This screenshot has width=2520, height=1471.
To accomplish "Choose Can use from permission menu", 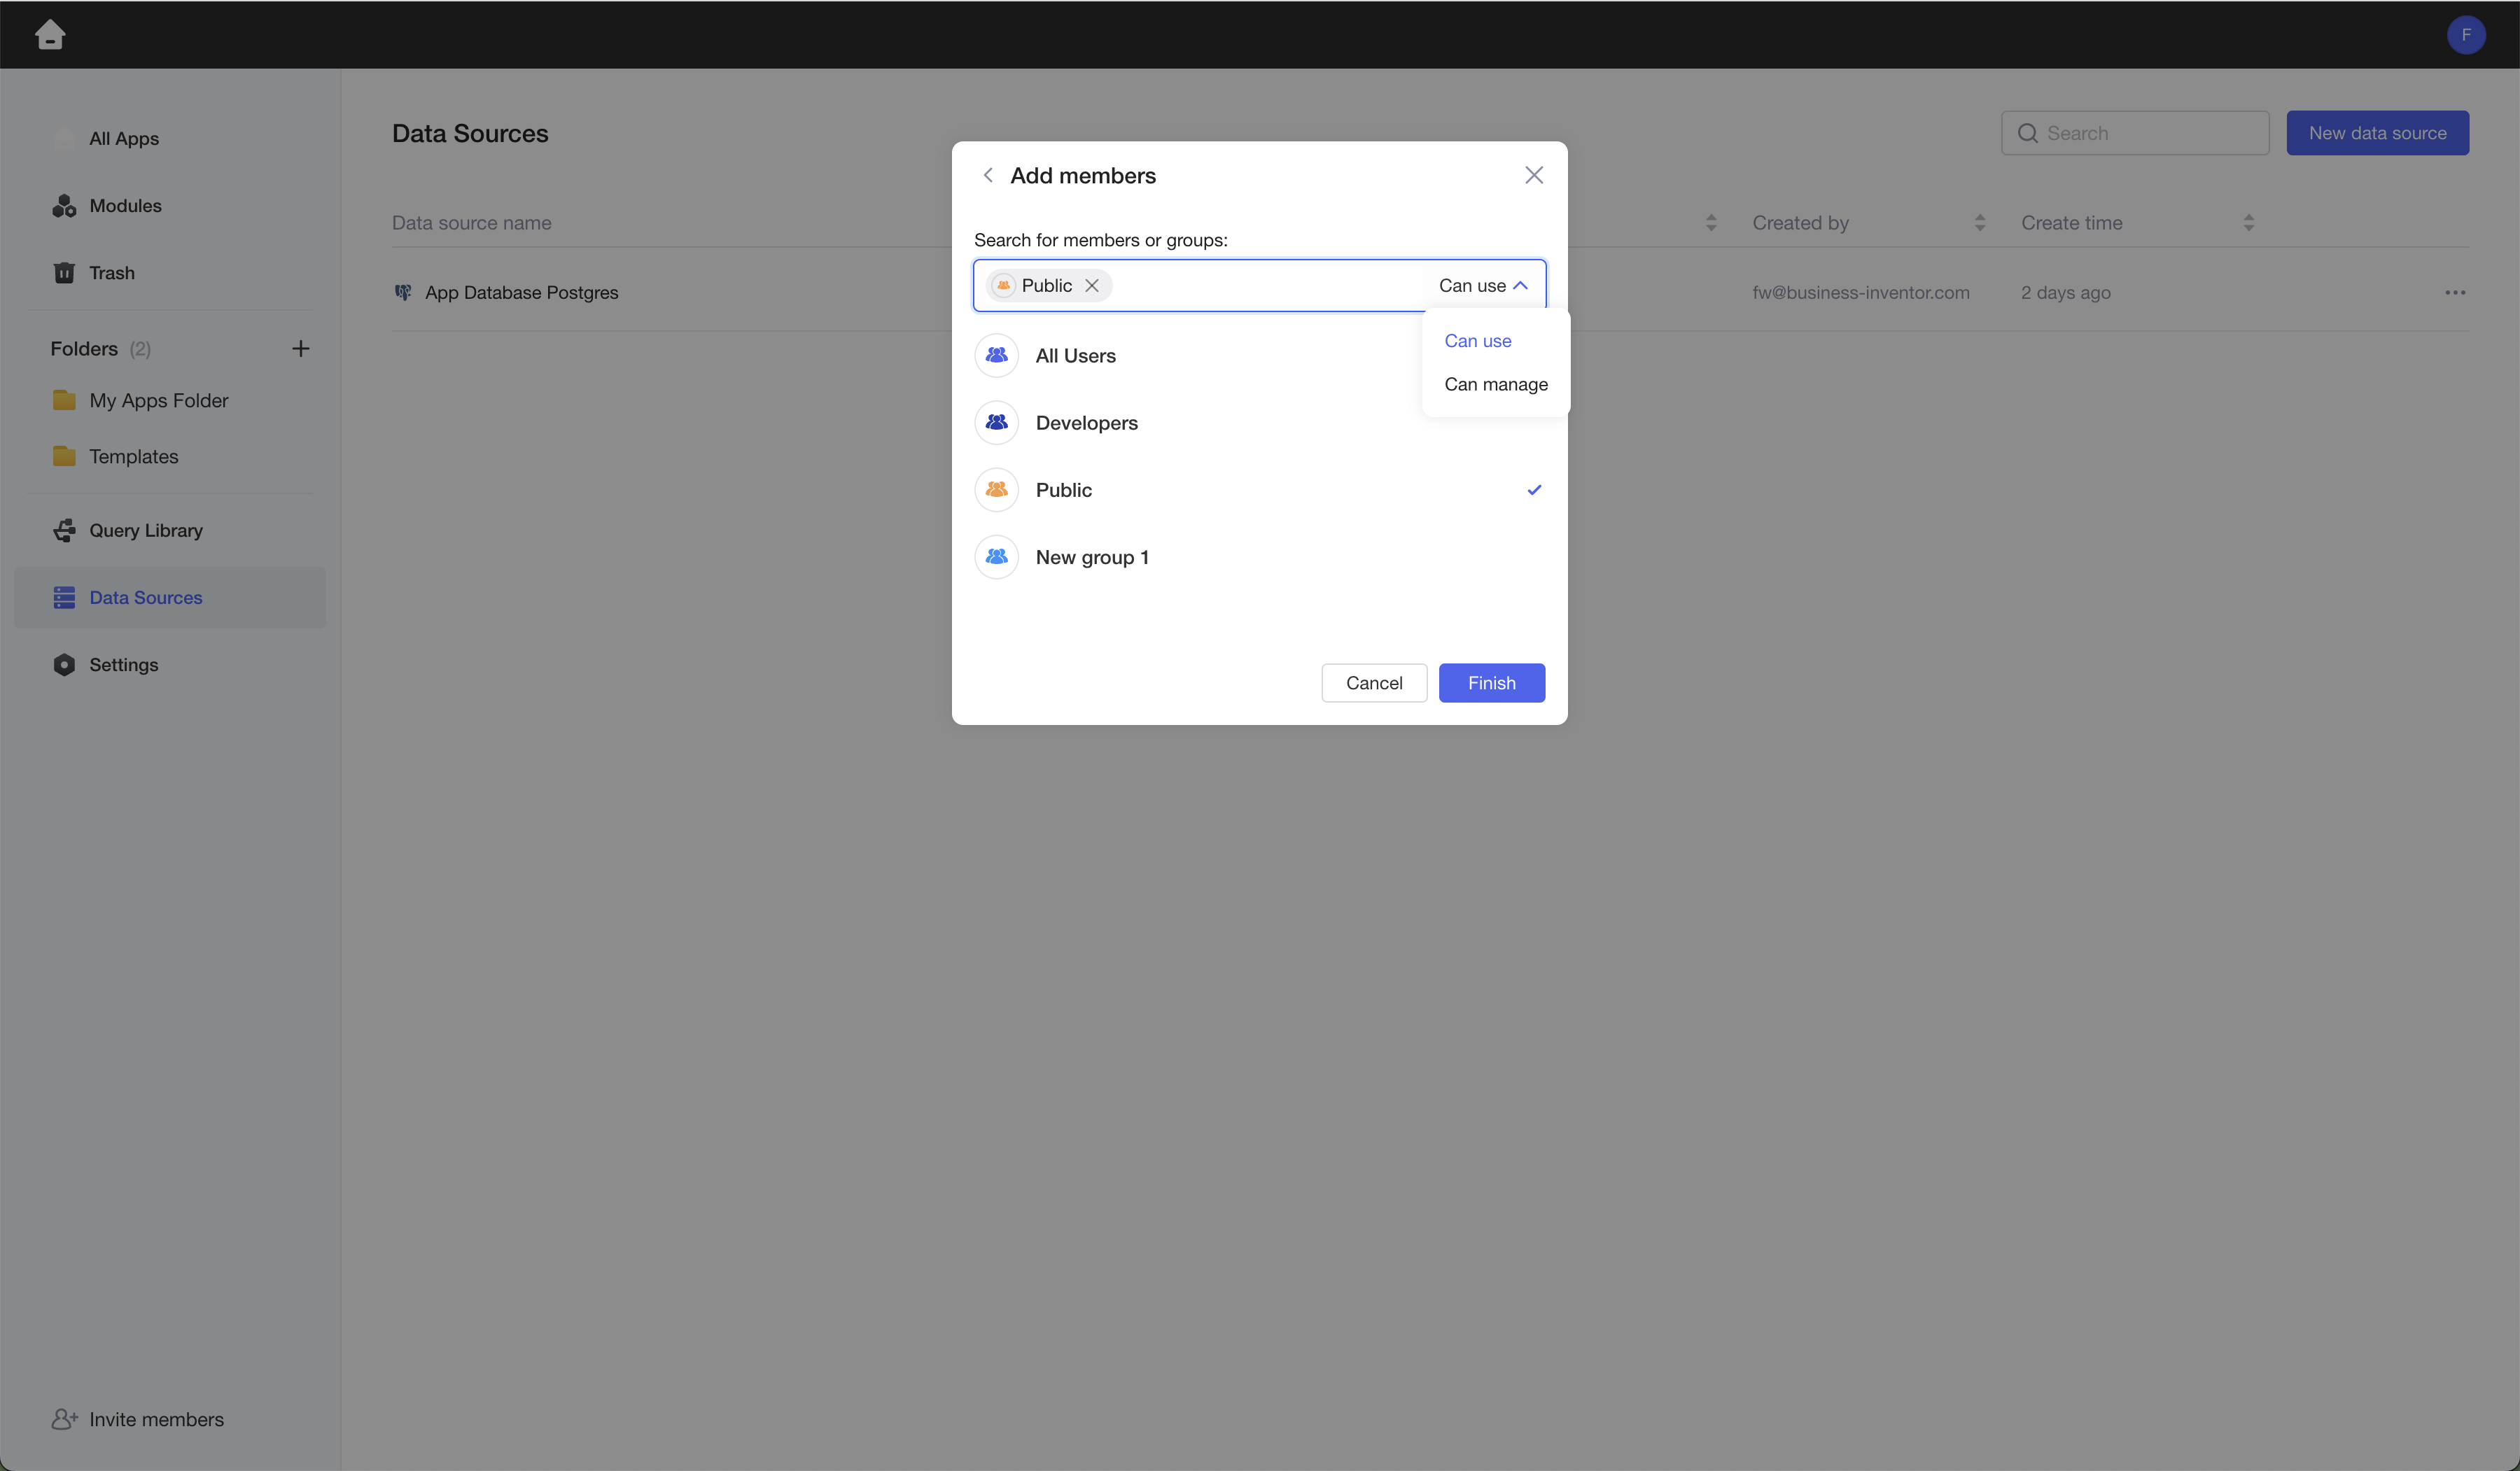I will 1478,341.
